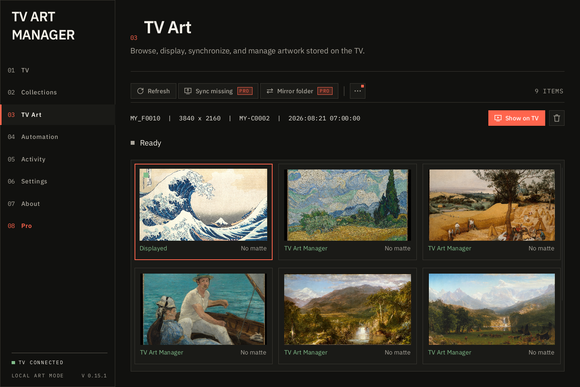580x387 pixels.
Task: Click the PRO badge on Mirror folder
Action: click(325, 91)
